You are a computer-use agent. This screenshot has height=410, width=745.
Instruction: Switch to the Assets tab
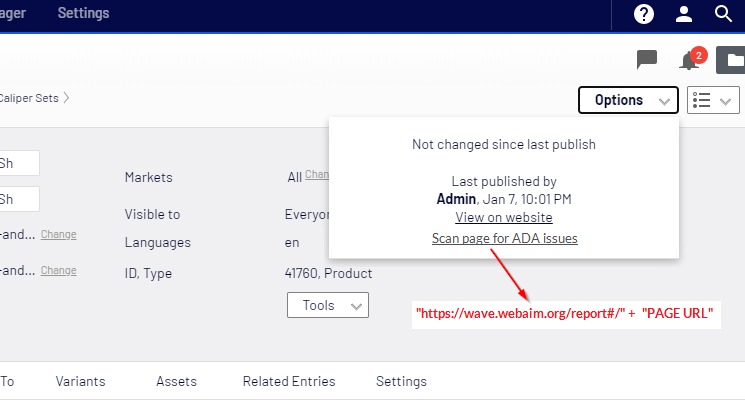(176, 381)
